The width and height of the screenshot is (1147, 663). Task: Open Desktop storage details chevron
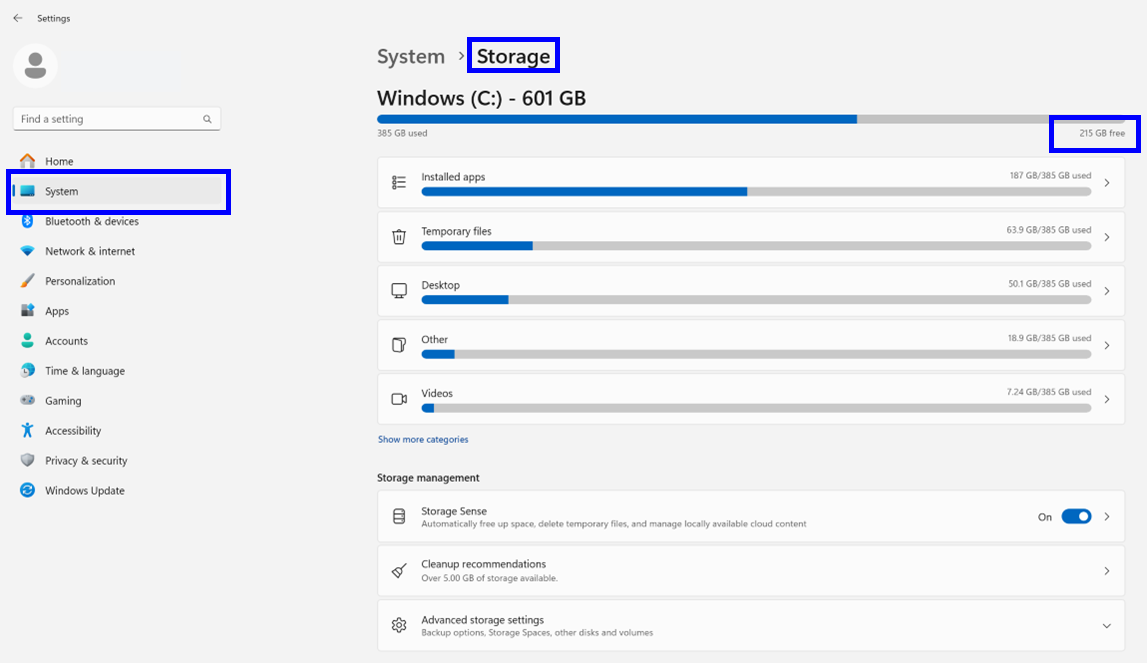[x=1106, y=291]
